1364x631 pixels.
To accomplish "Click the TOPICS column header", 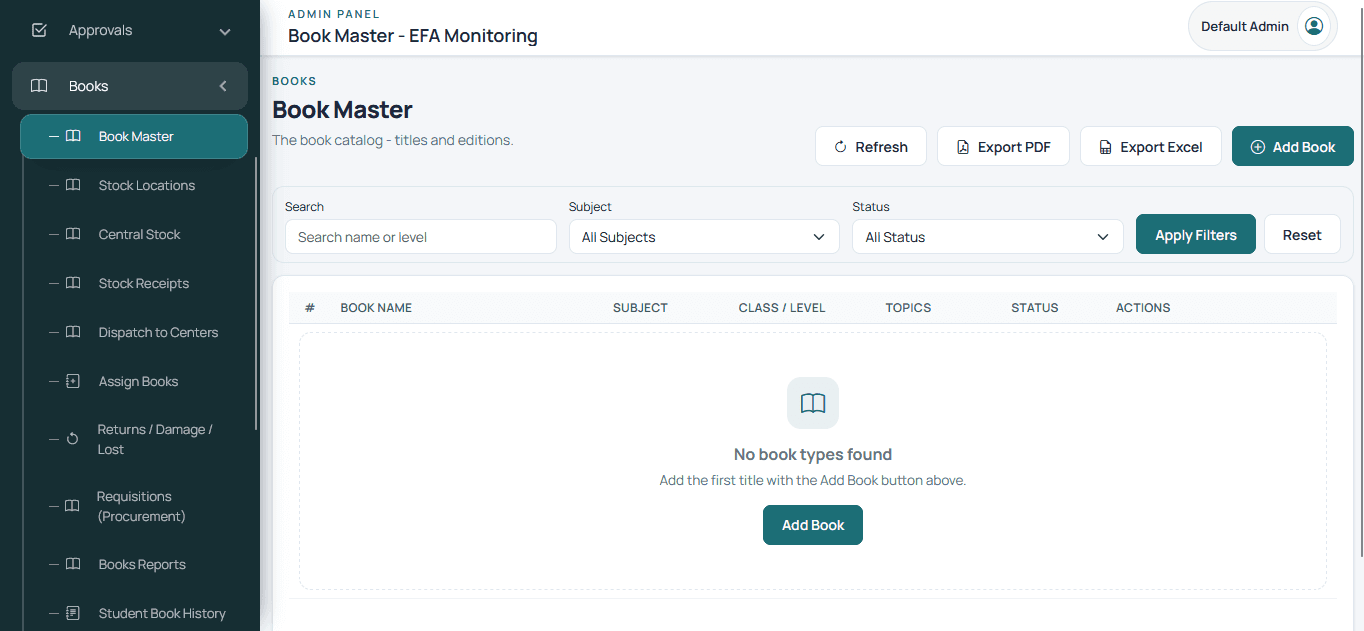I will [x=908, y=308].
